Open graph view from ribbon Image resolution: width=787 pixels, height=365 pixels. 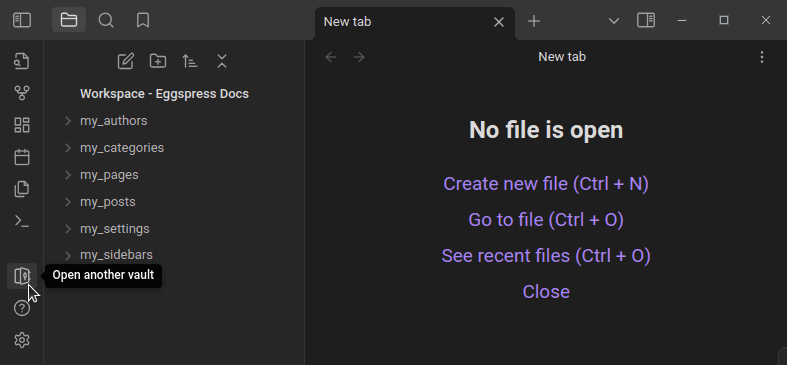[x=22, y=93]
